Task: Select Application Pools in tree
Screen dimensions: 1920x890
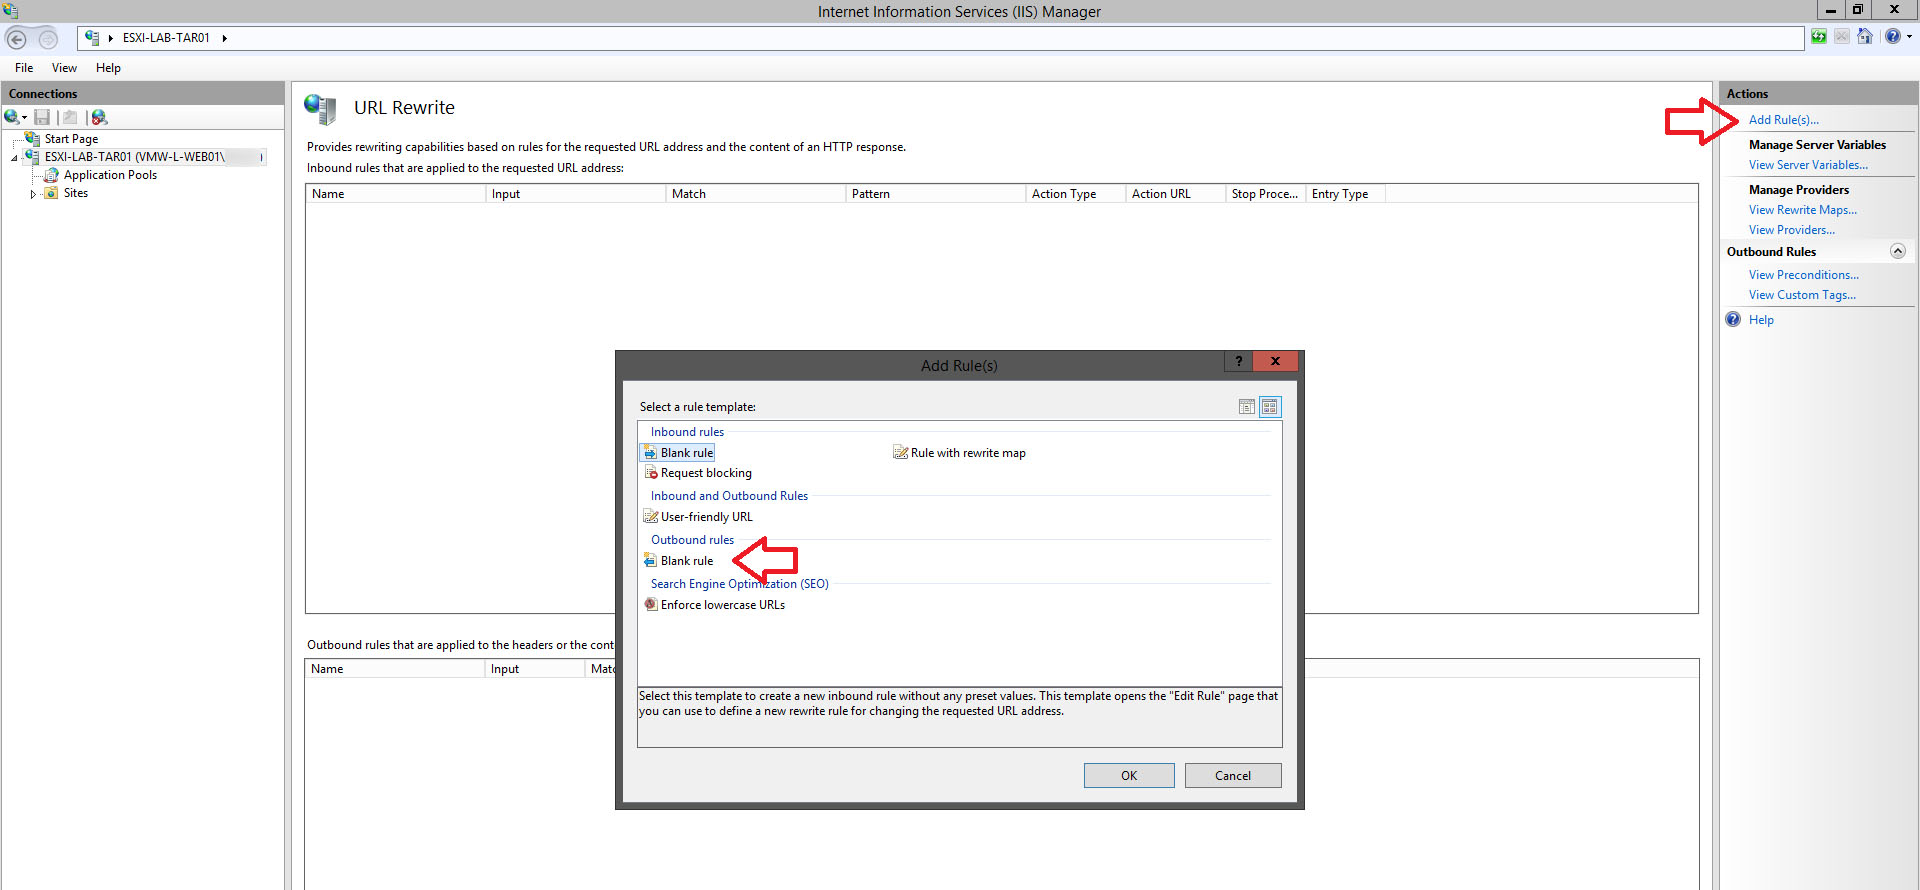Action: (110, 175)
